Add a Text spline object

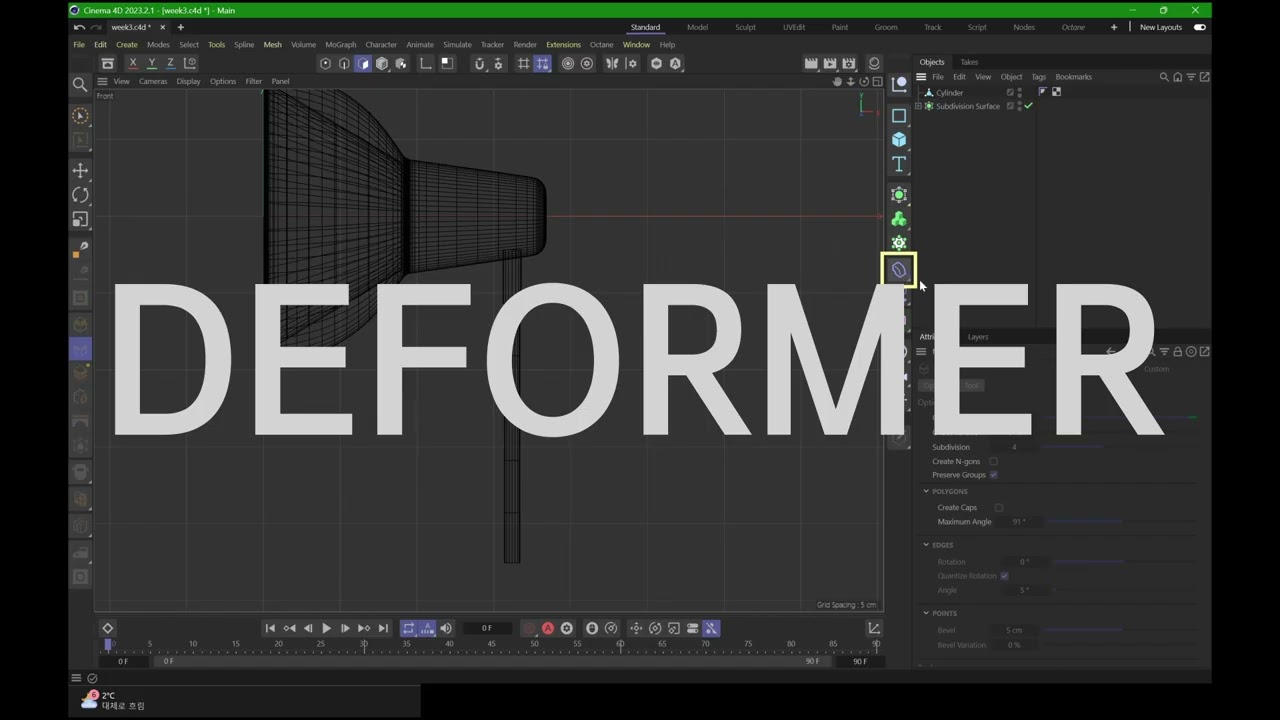pyautogui.click(x=899, y=164)
